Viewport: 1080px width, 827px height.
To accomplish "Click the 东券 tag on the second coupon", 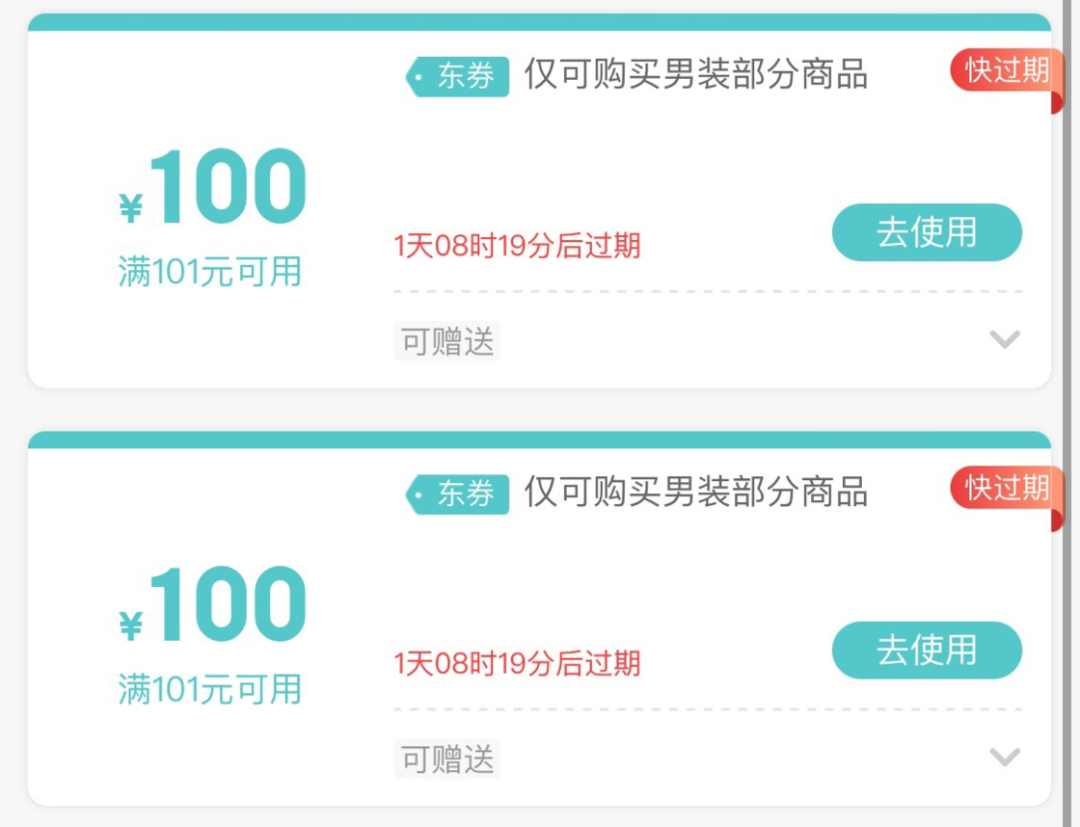I will click(x=458, y=494).
